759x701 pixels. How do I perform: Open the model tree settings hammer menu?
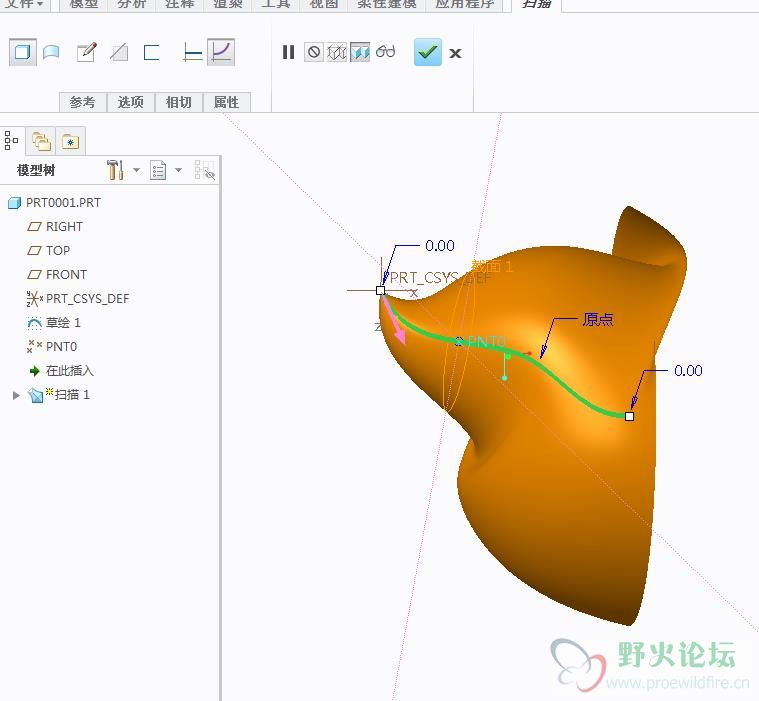pyautogui.click(x=116, y=170)
